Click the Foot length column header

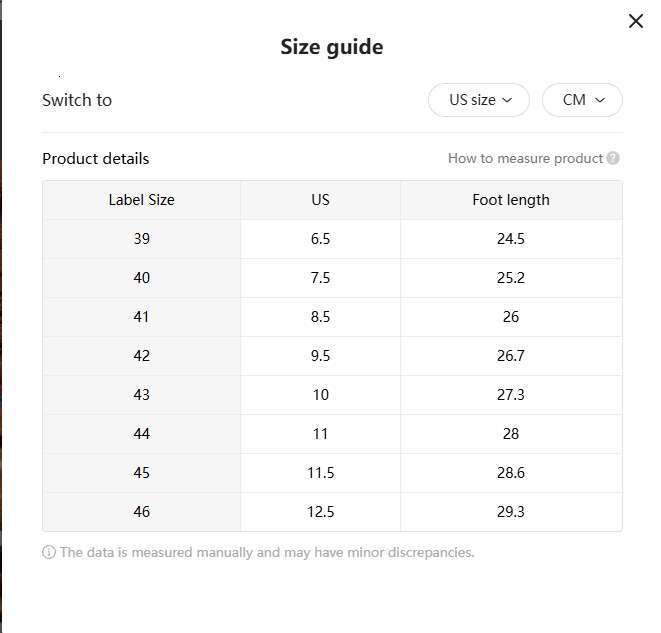511,200
